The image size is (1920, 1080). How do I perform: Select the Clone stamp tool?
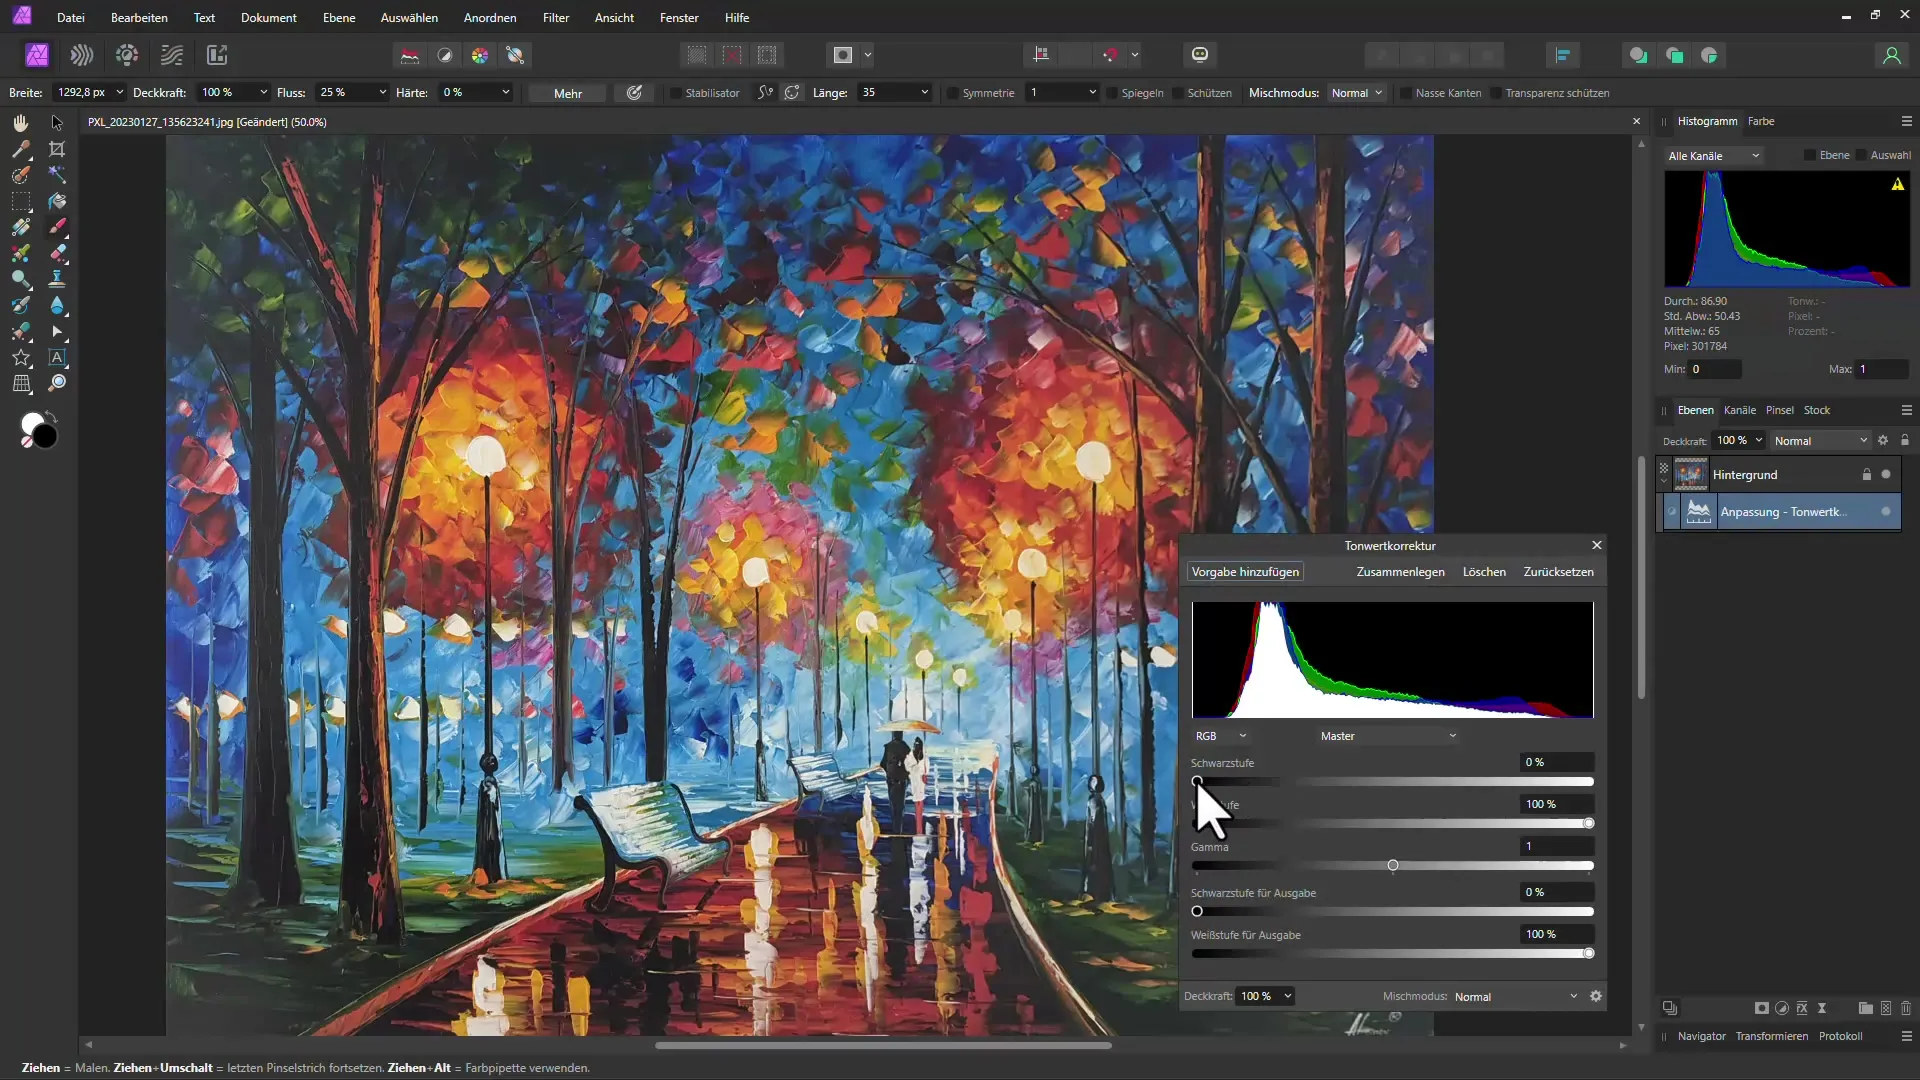[x=57, y=279]
